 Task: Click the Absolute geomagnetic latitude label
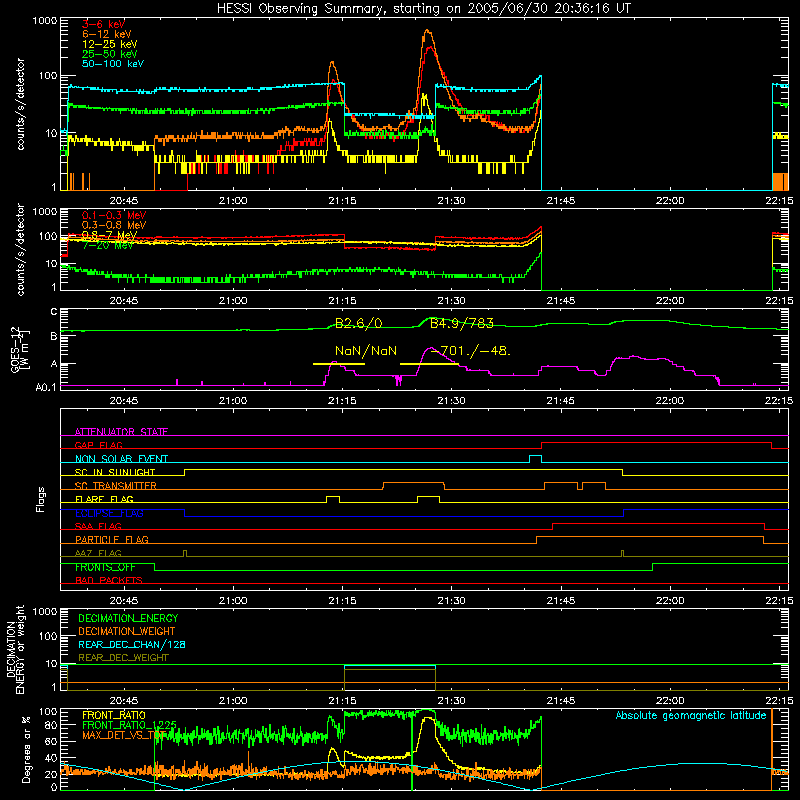[691, 715]
